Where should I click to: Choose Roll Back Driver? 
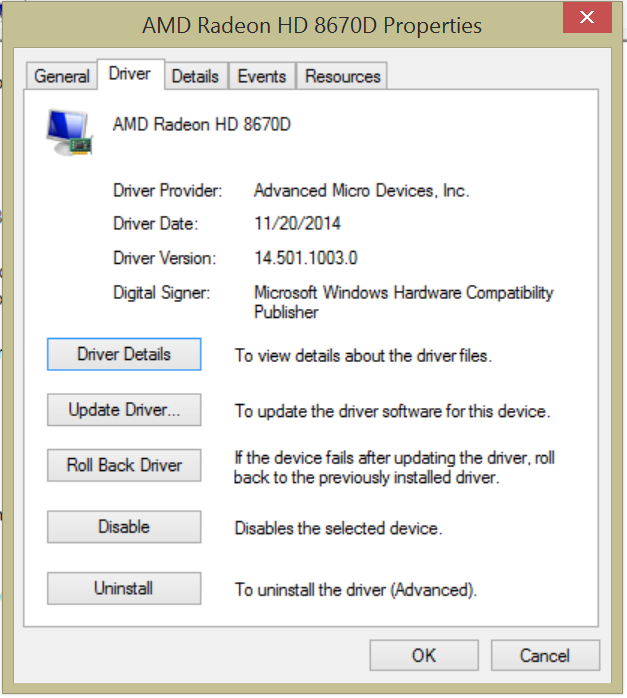[x=124, y=465]
